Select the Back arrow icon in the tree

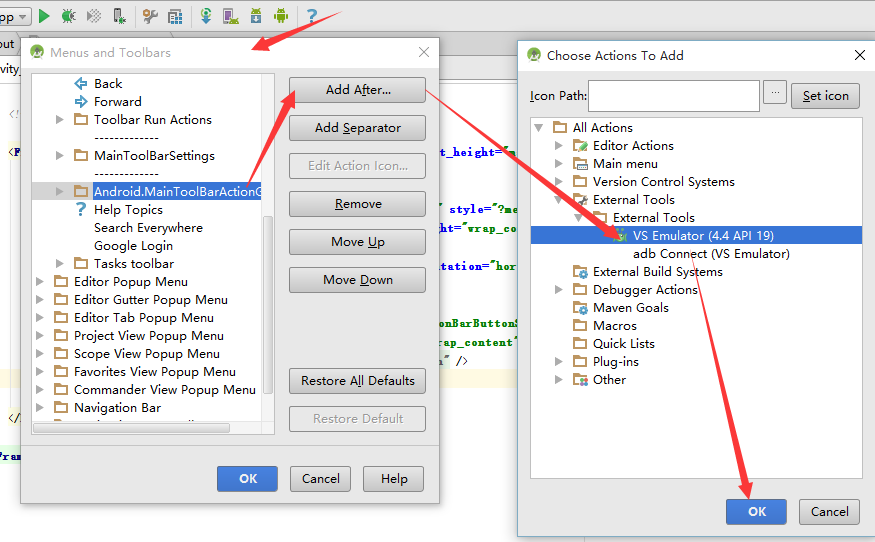(x=81, y=84)
